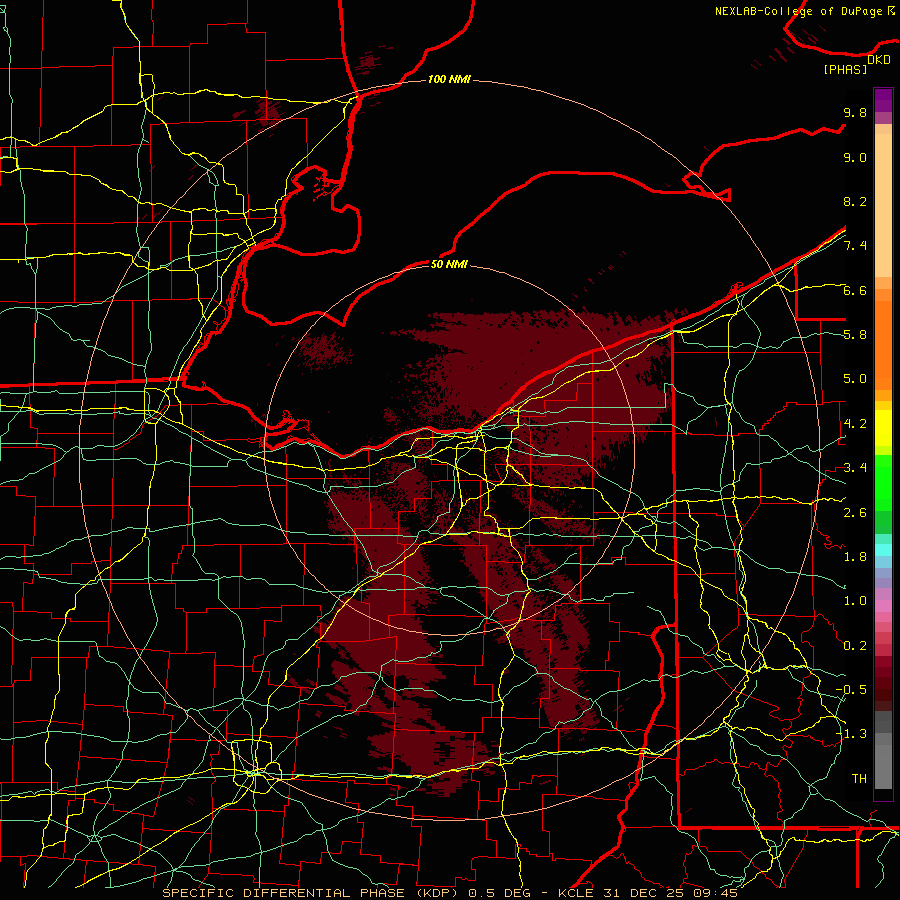Select the -0.5 value on the color scale
900x900 pixels.
click(x=851, y=690)
